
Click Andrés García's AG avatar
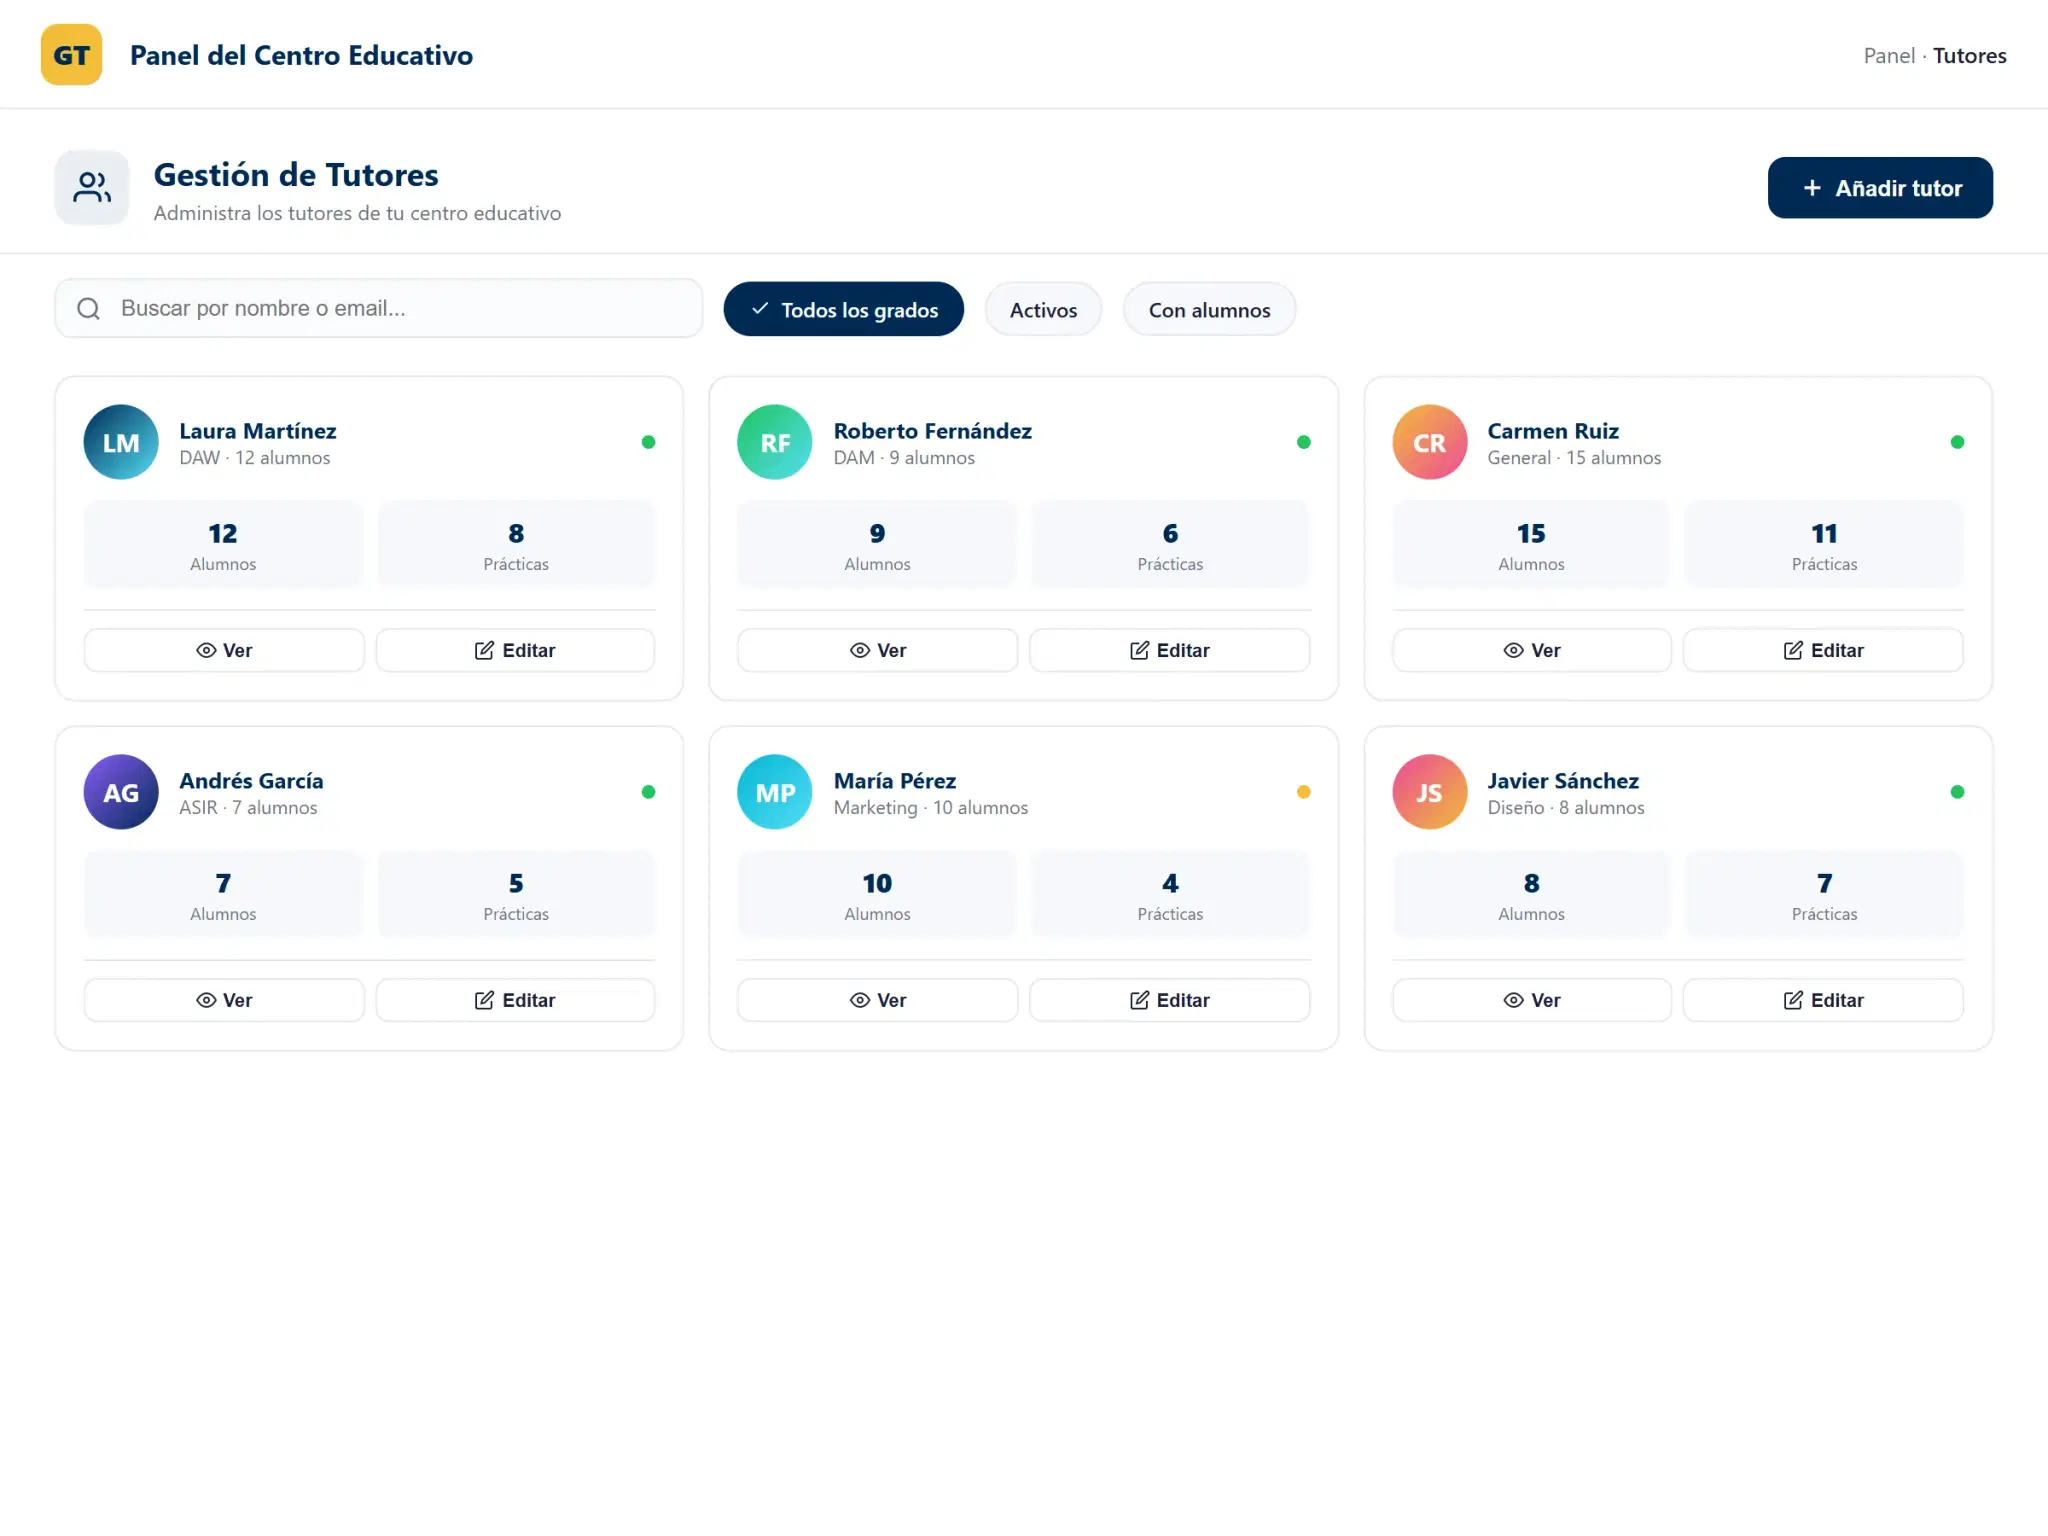click(x=121, y=792)
